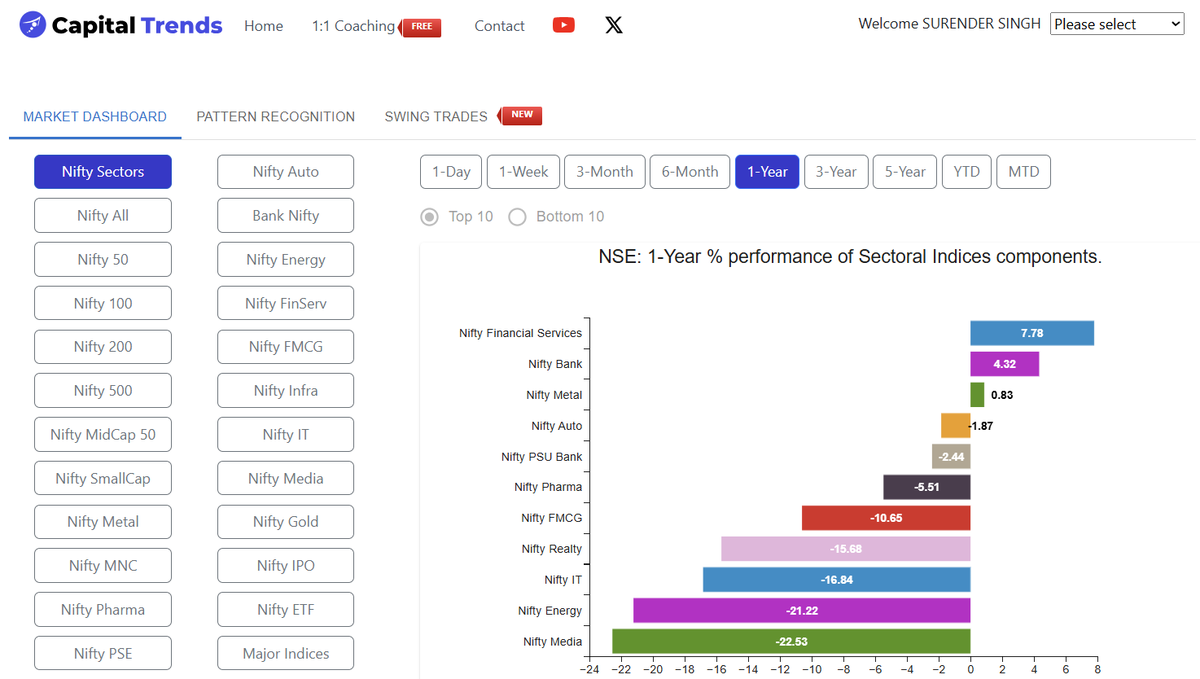The width and height of the screenshot is (1200, 679).
Task: Click the Nifty PSE button
Action: pyautogui.click(x=103, y=654)
